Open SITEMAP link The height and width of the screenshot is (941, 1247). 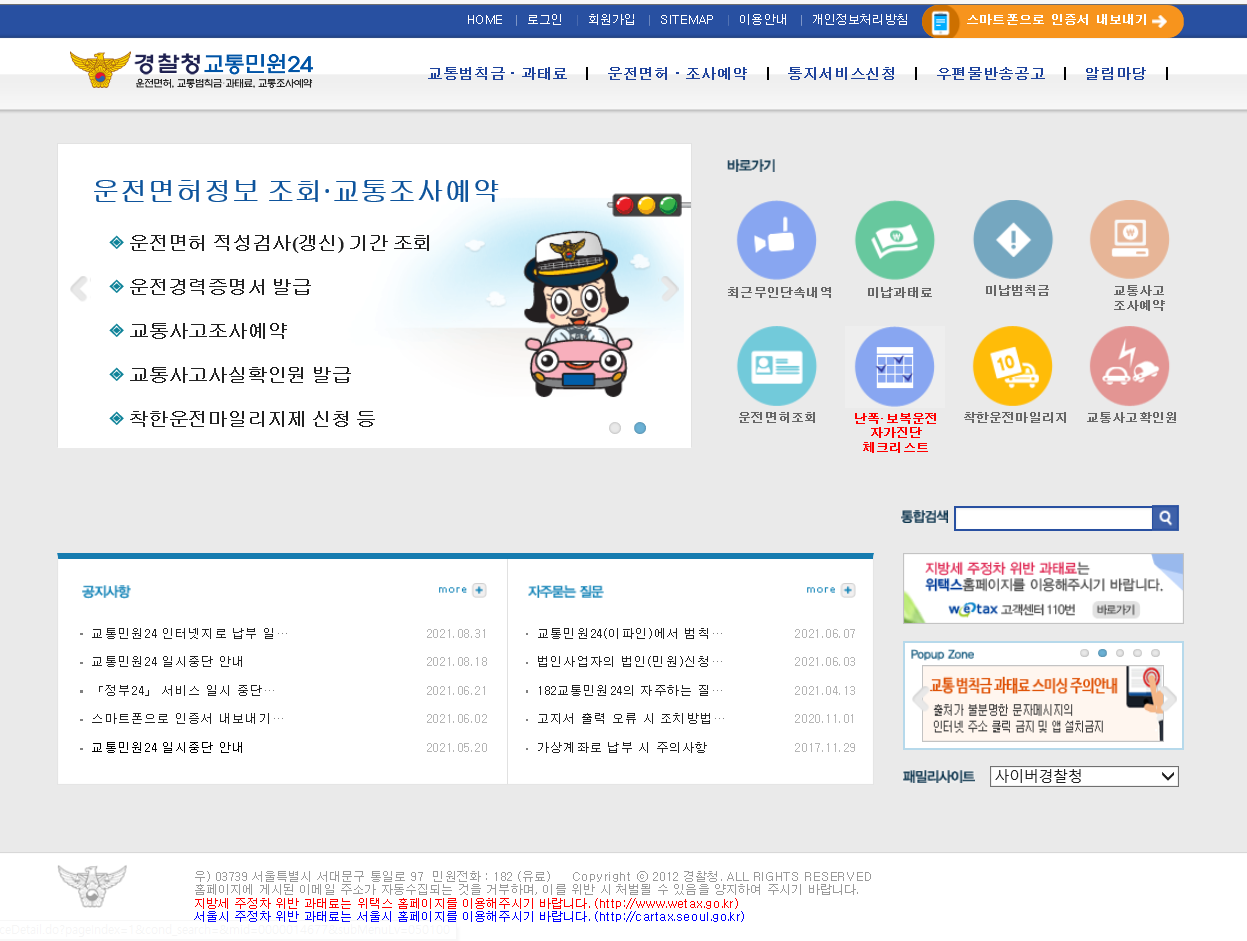687,20
